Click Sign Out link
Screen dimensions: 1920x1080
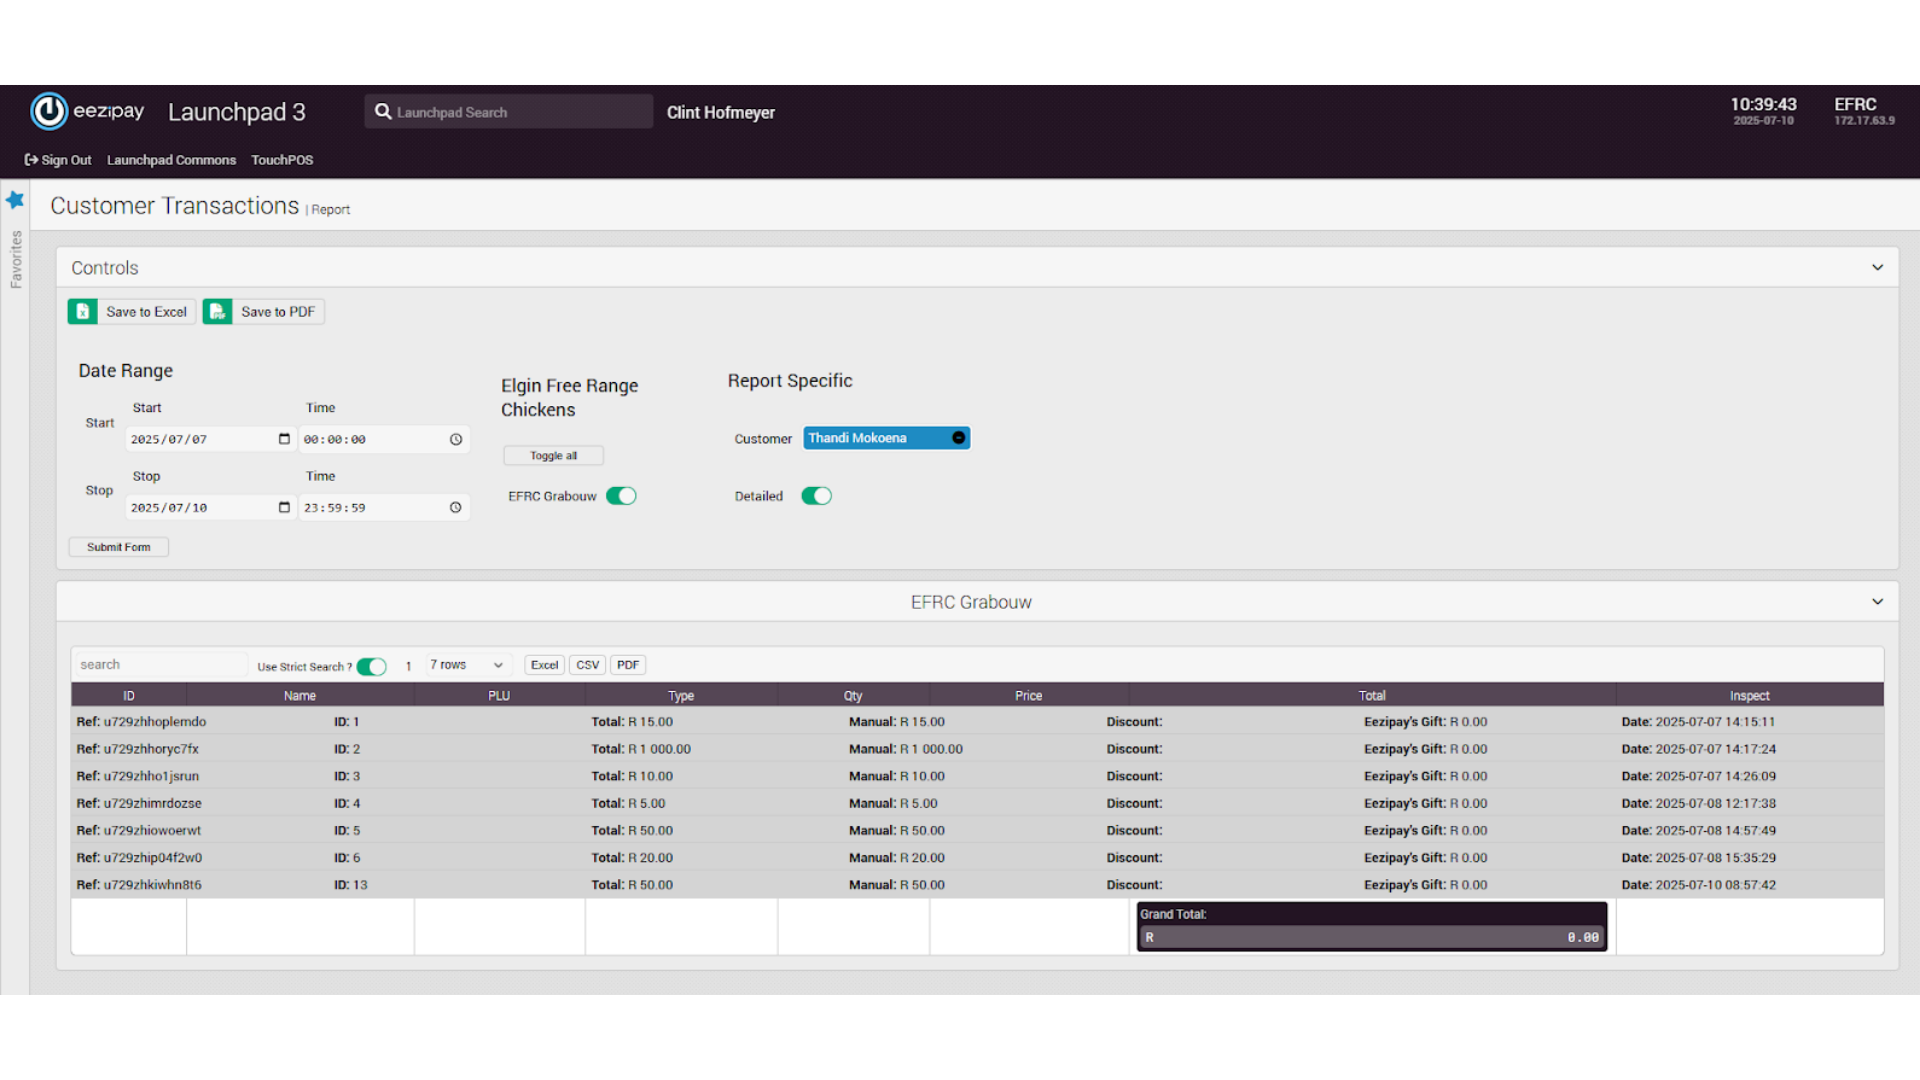[58, 160]
